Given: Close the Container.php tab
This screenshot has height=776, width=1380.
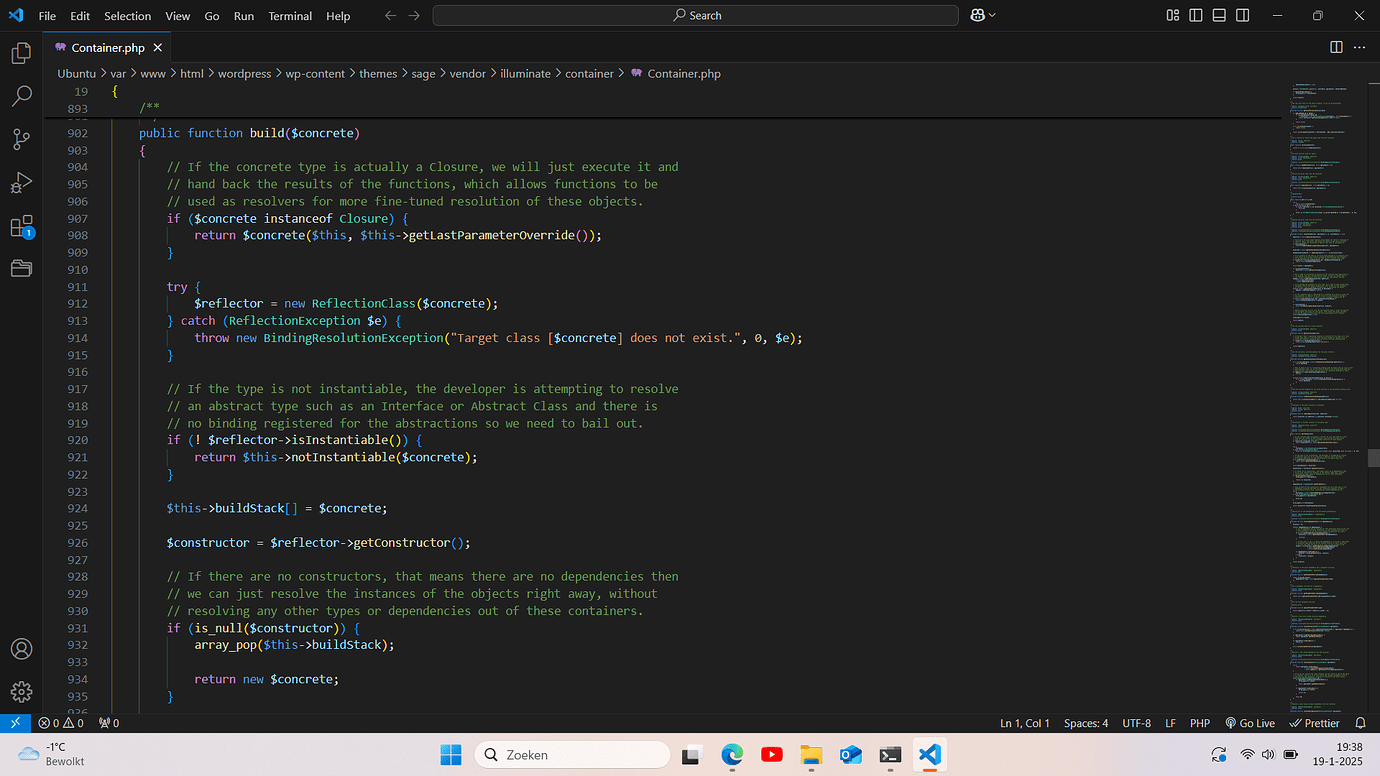Looking at the screenshot, I should pyautogui.click(x=158, y=47).
